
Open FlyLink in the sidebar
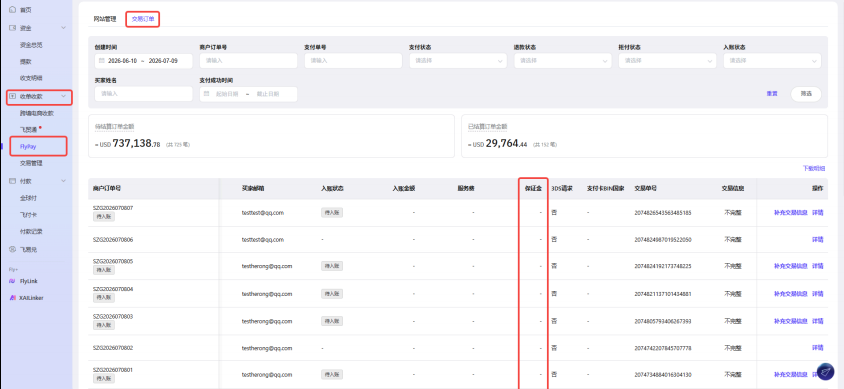(29, 281)
